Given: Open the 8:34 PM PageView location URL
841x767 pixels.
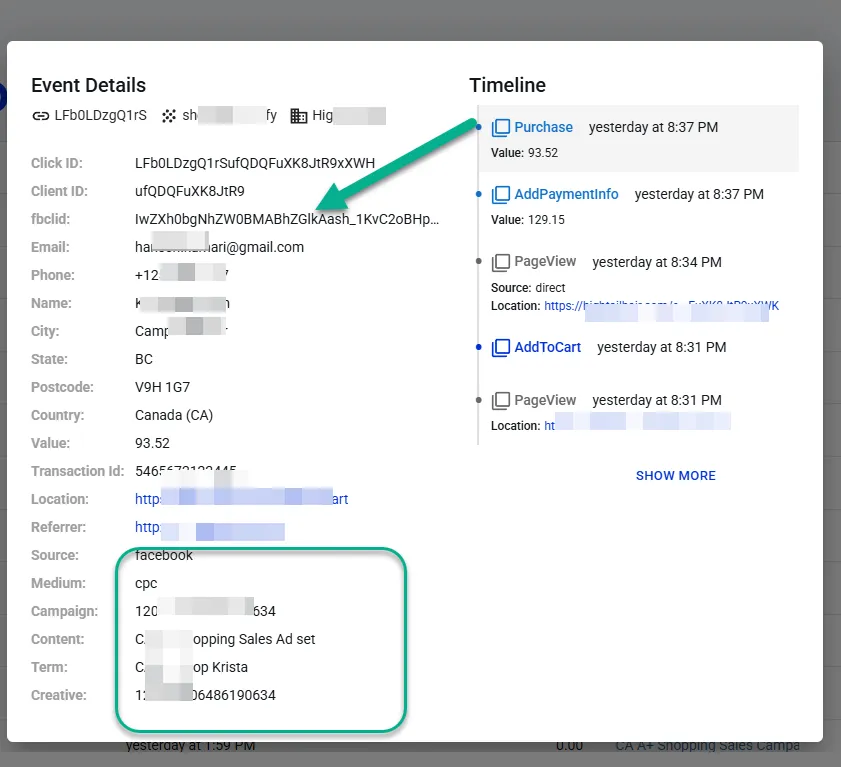Looking at the screenshot, I should point(661,306).
